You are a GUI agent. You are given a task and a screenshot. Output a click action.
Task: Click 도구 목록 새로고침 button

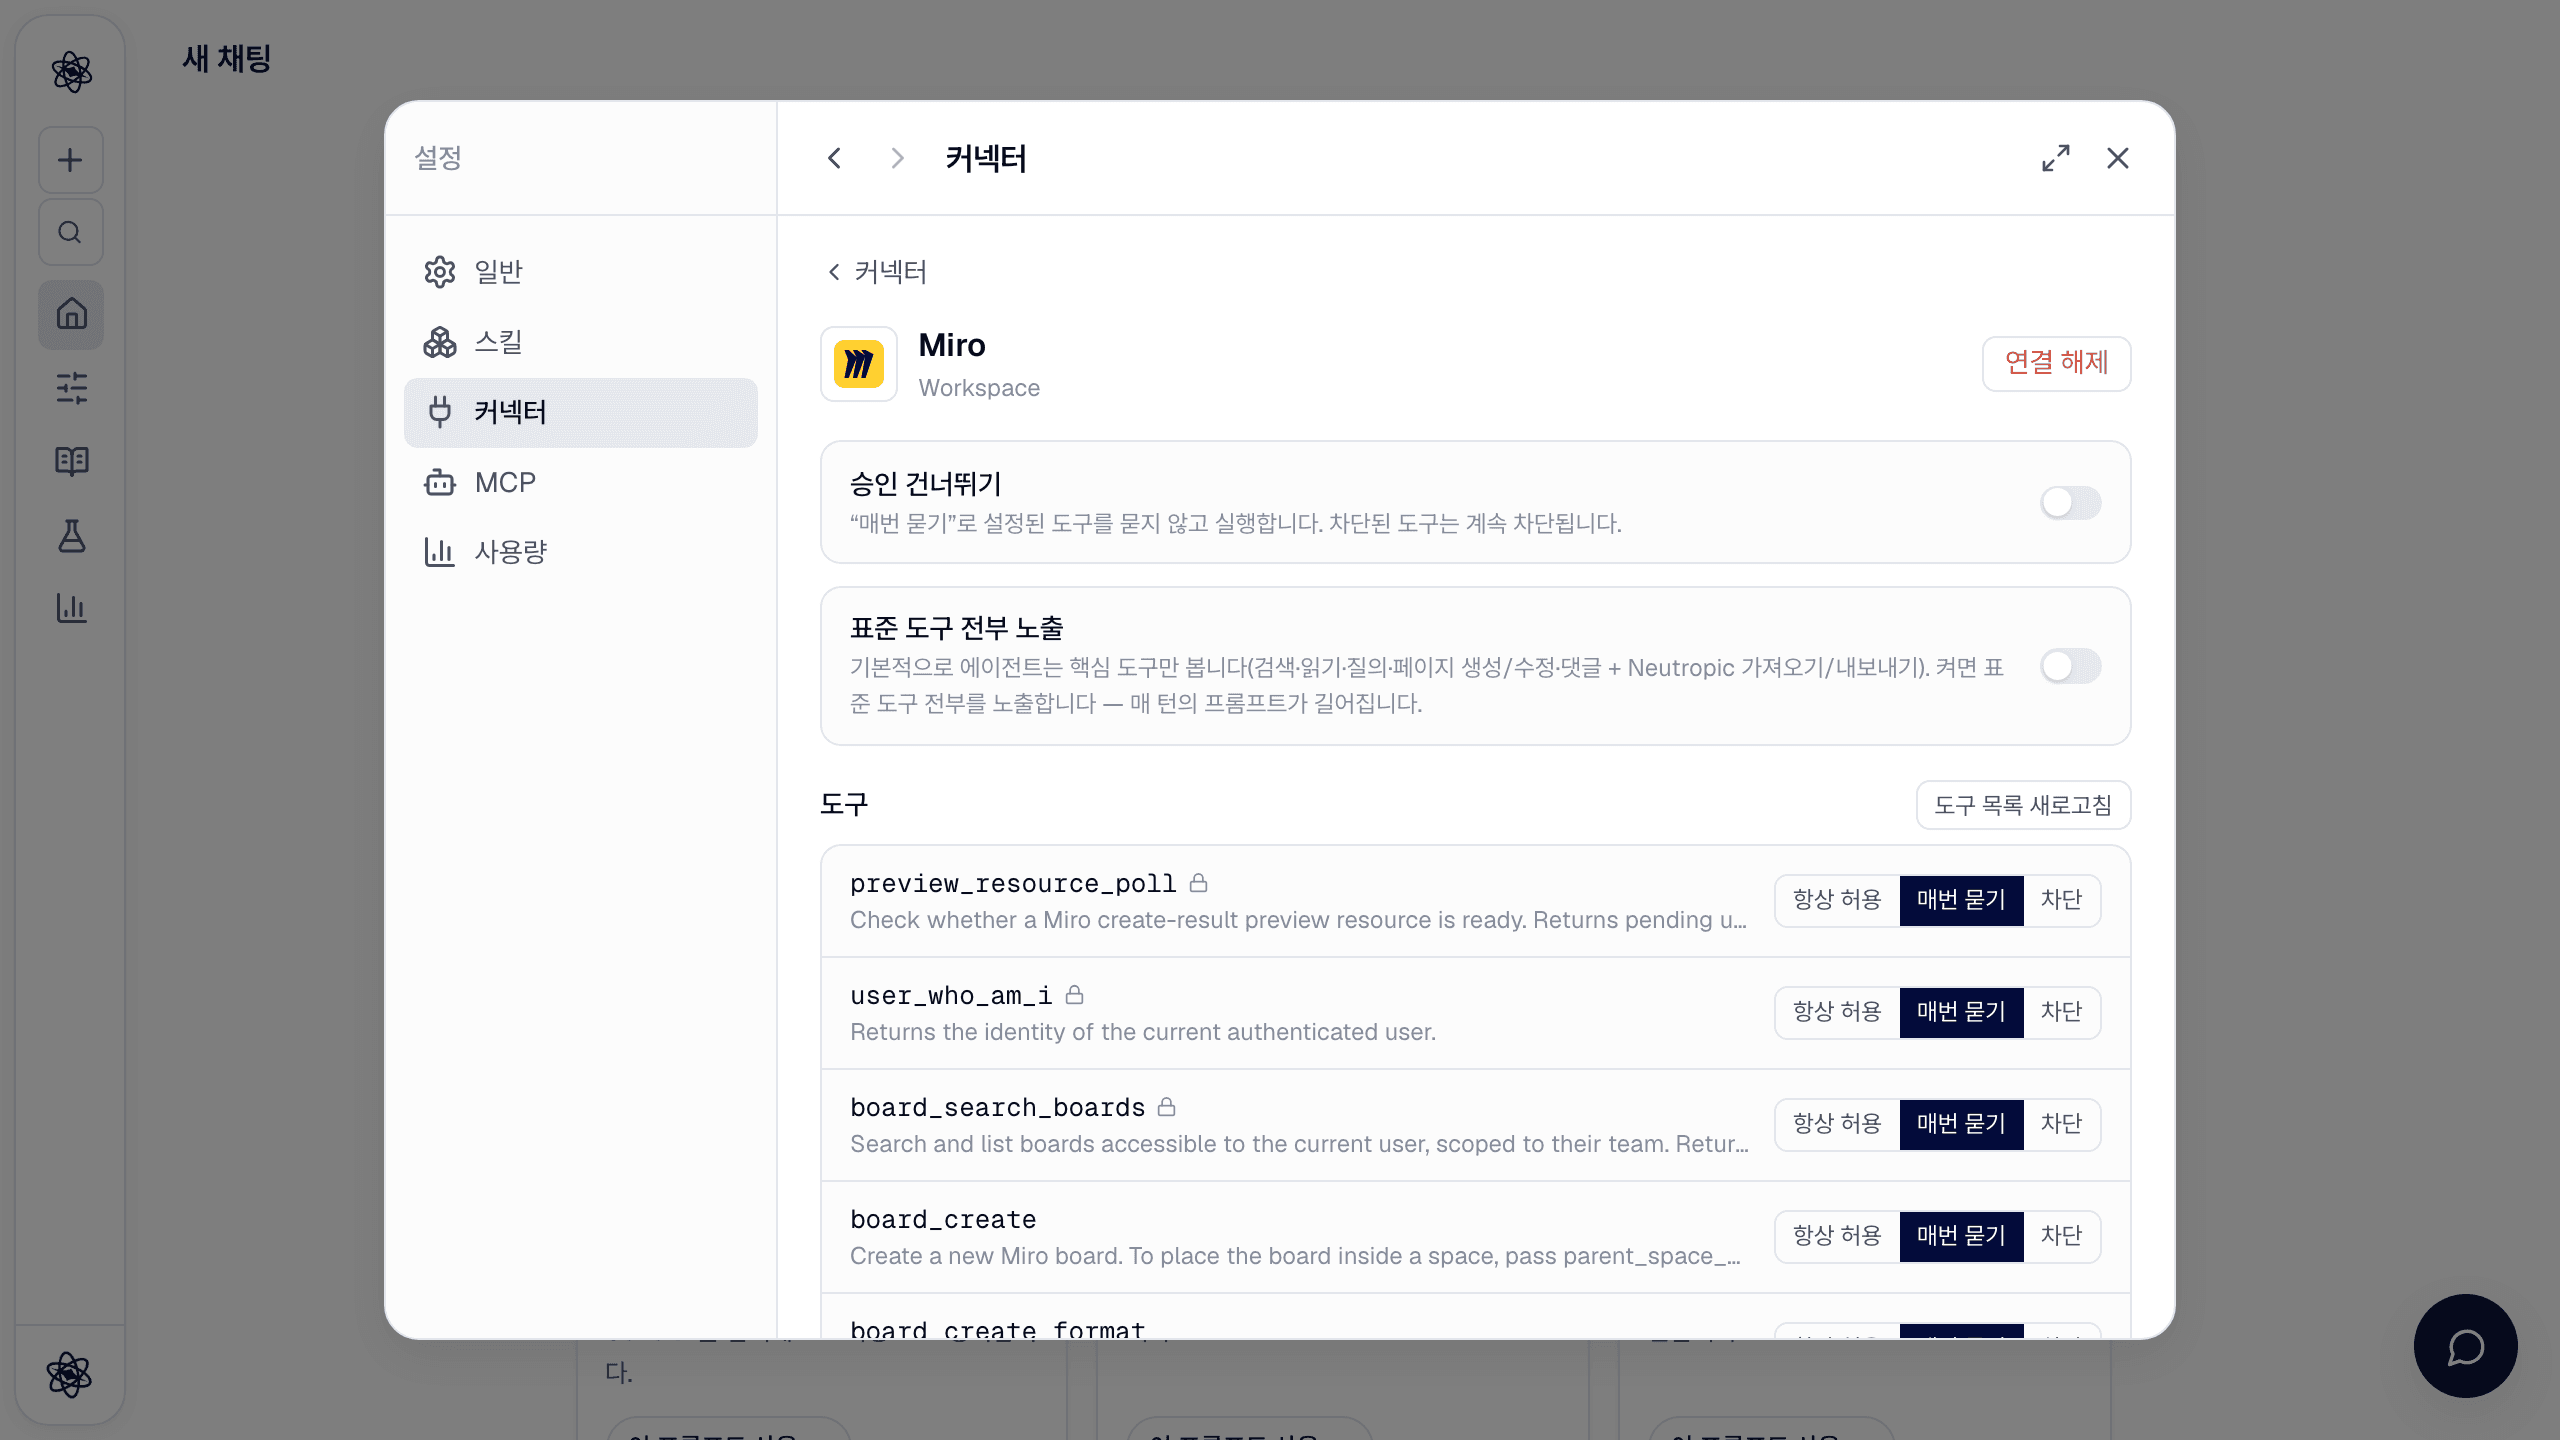[x=2023, y=805]
